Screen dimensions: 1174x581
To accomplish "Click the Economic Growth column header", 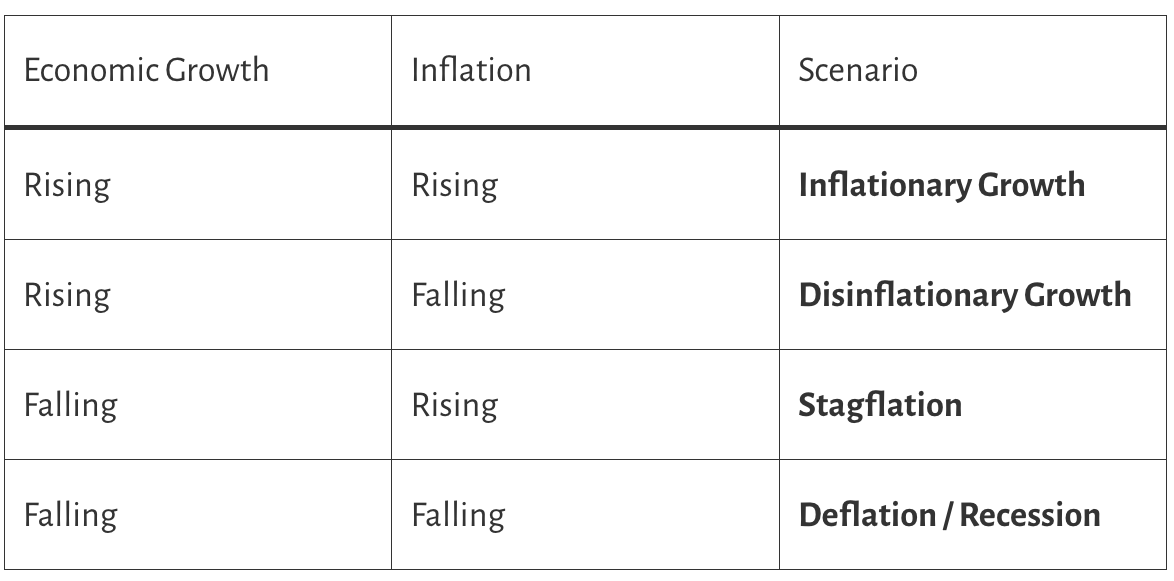I will 146,70.
